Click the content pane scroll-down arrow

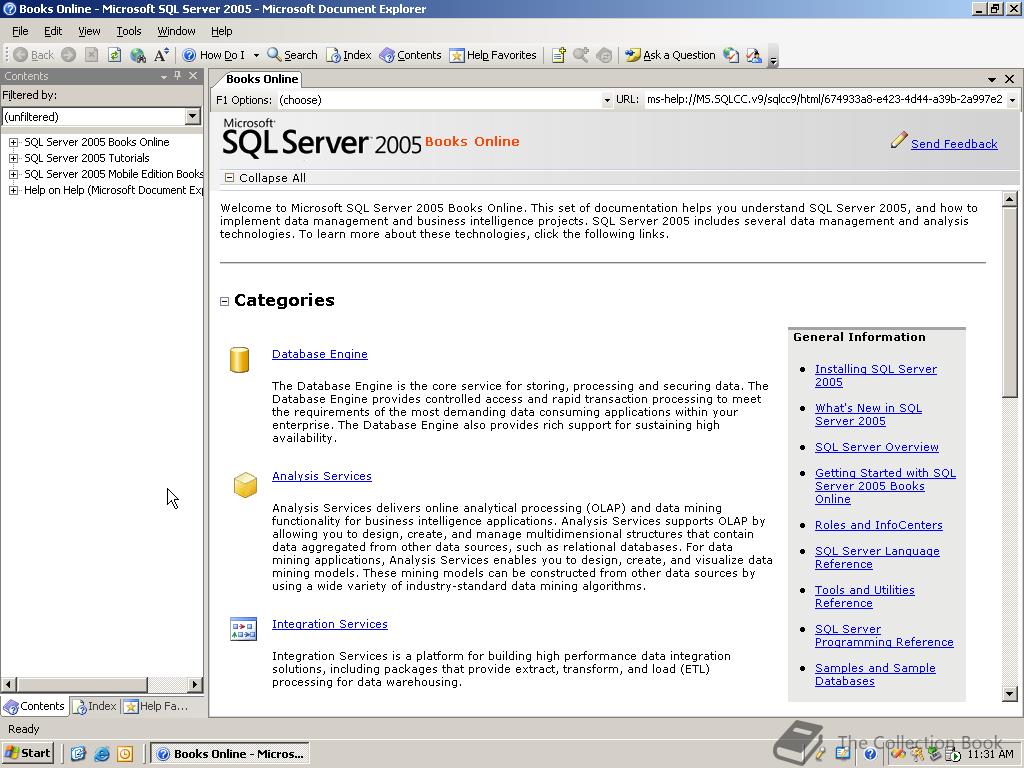1010,694
